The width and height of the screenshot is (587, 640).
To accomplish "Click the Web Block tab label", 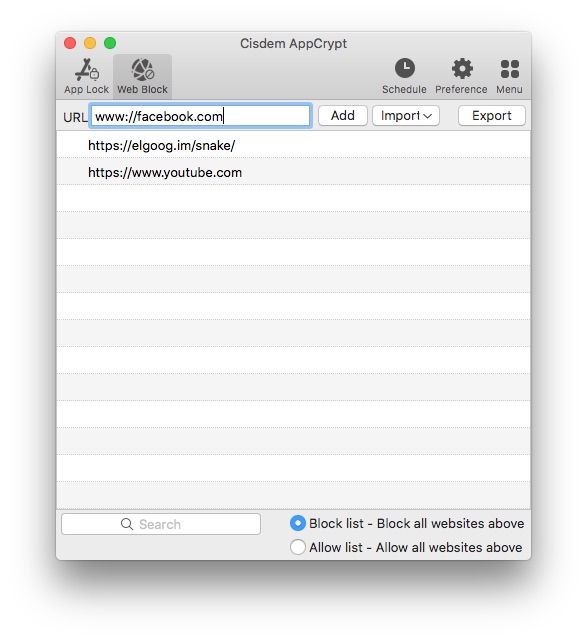I will tap(142, 89).
